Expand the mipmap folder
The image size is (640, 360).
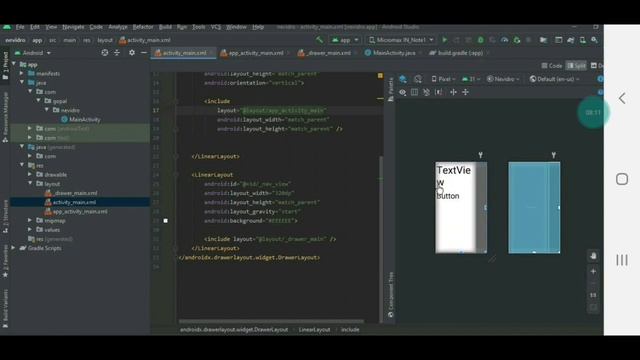(30, 220)
